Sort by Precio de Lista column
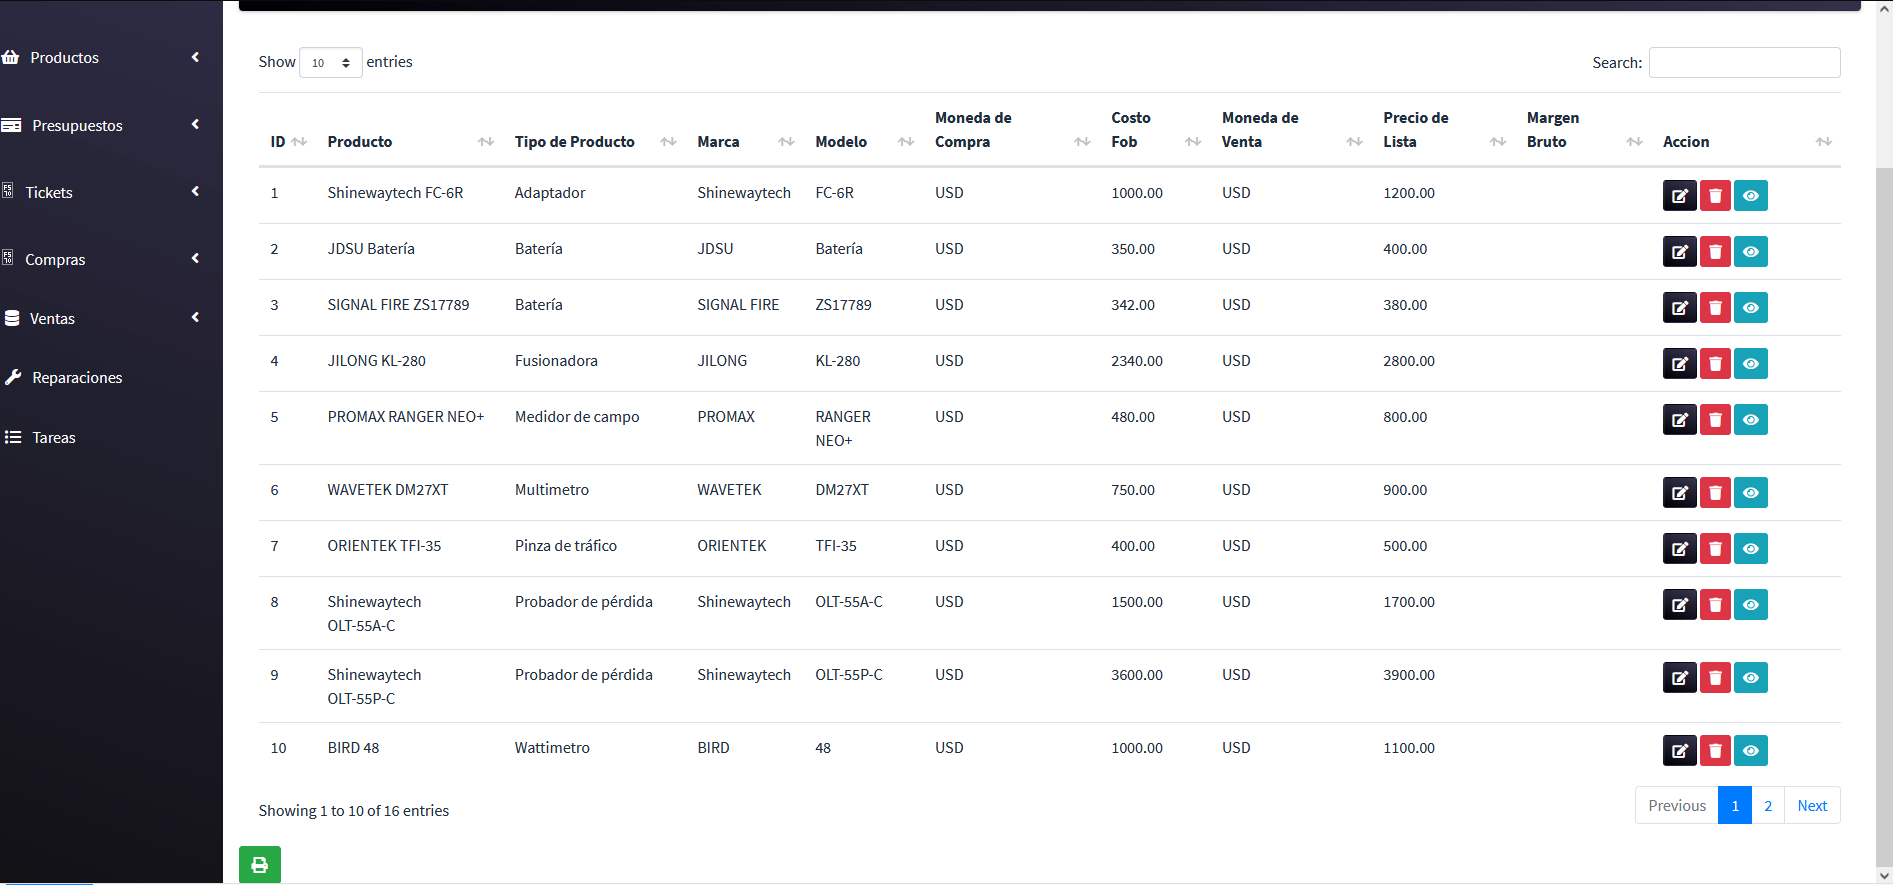The height and width of the screenshot is (885, 1893). pyautogui.click(x=1443, y=130)
